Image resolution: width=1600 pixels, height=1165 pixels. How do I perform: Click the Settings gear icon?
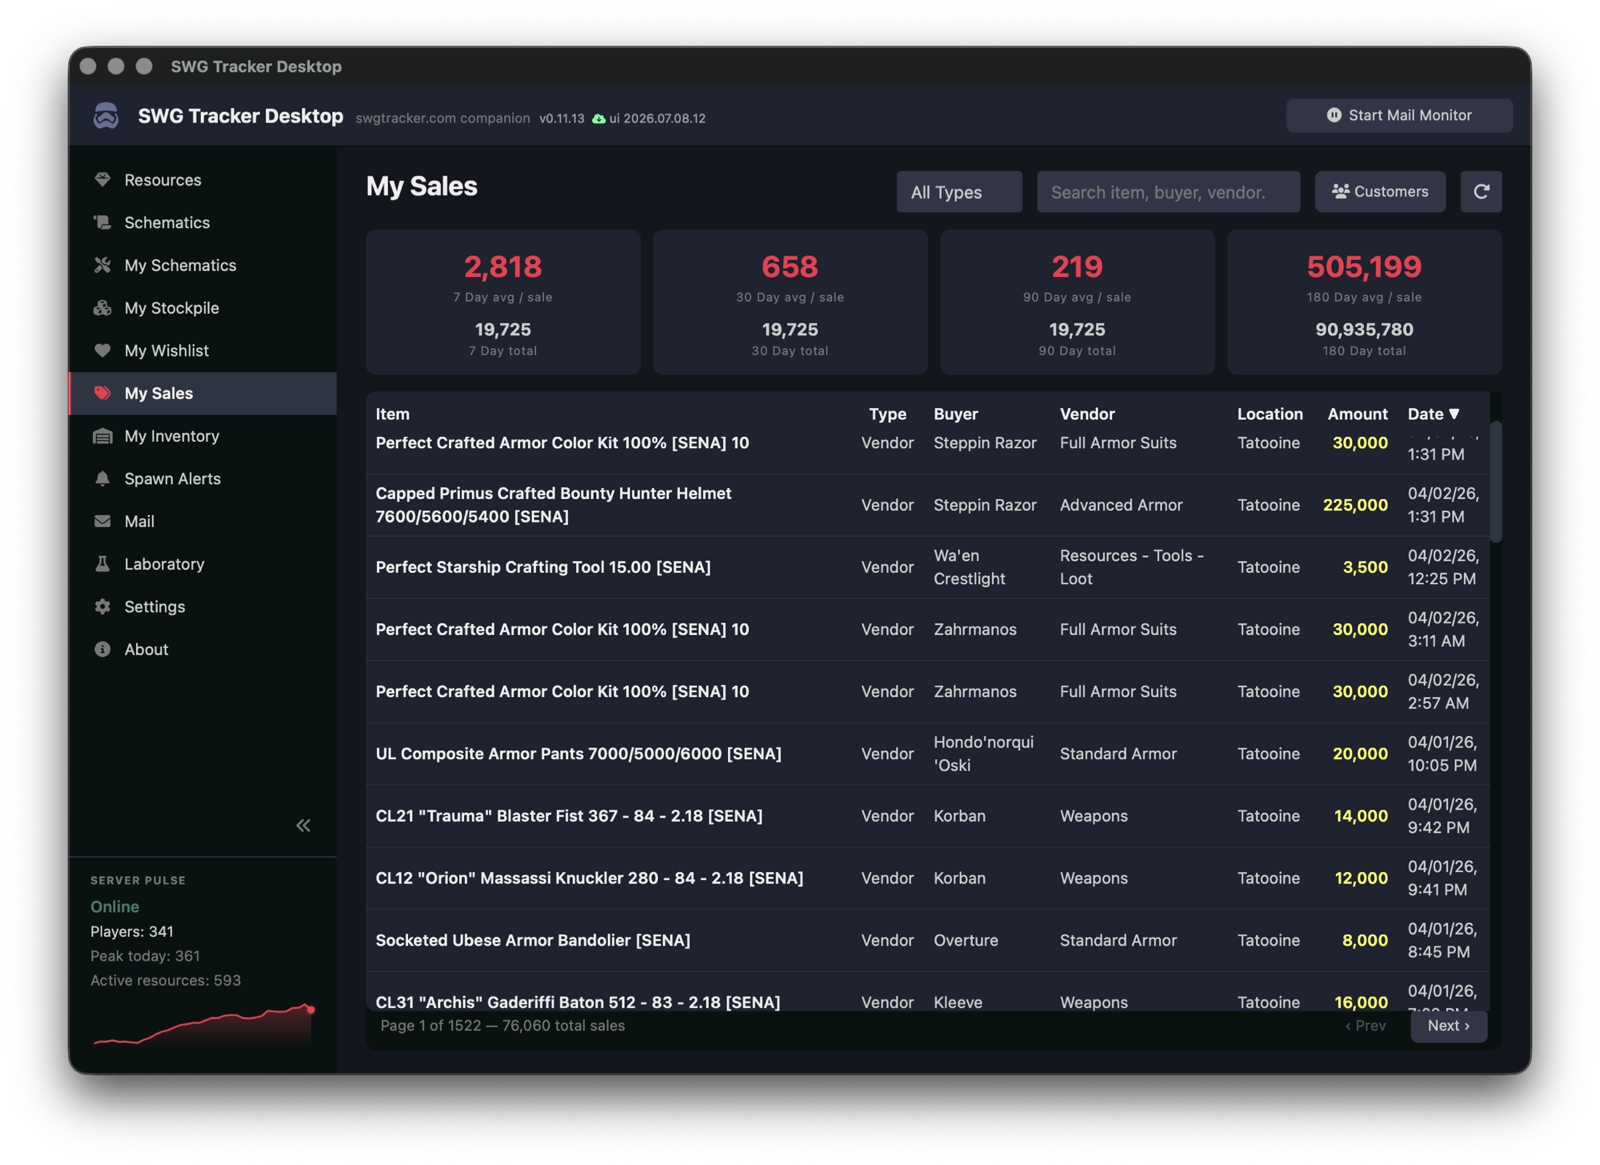point(102,607)
